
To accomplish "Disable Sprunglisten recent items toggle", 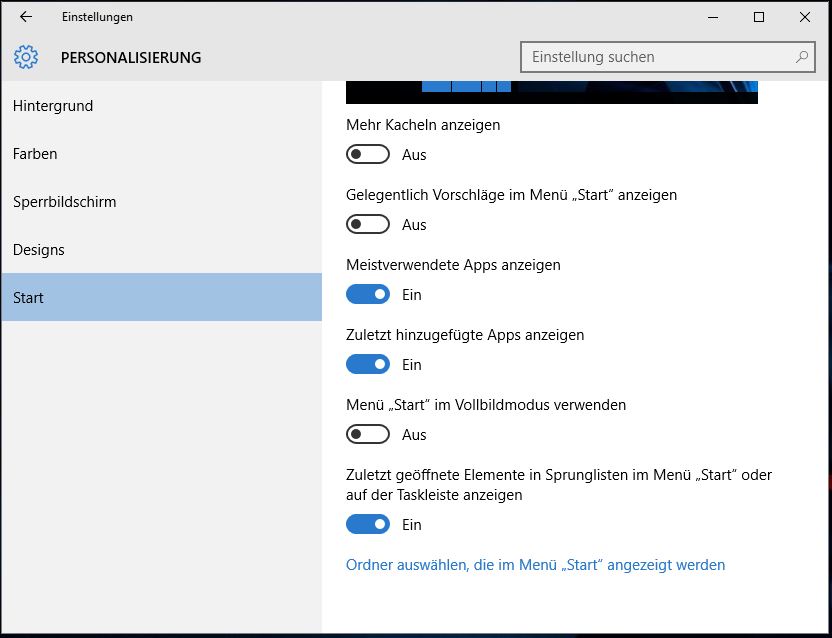I will pyautogui.click(x=368, y=524).
